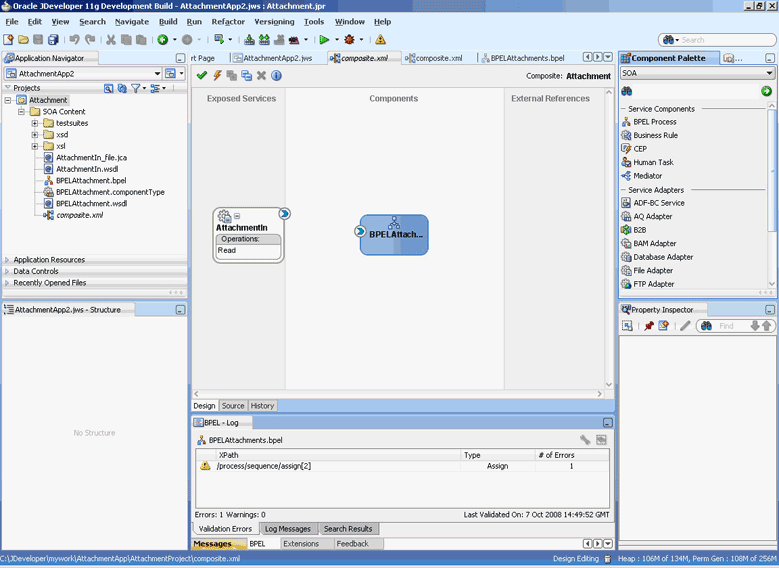The image size is (779, 568).
Task: Click the Save All toolbar icon
Action: 53,40
